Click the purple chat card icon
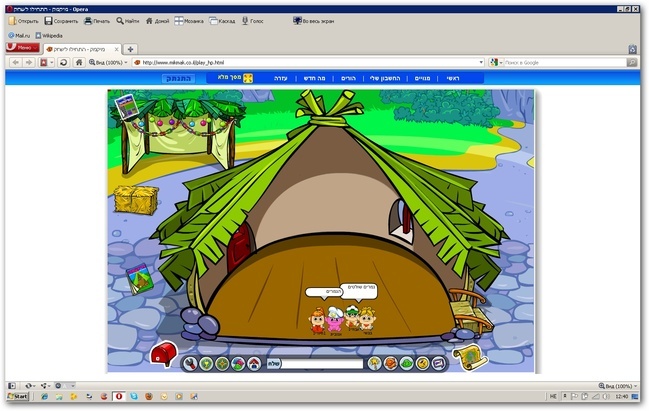Image resolution: width=649 pixels, height=411 pixels. point(438,363)
